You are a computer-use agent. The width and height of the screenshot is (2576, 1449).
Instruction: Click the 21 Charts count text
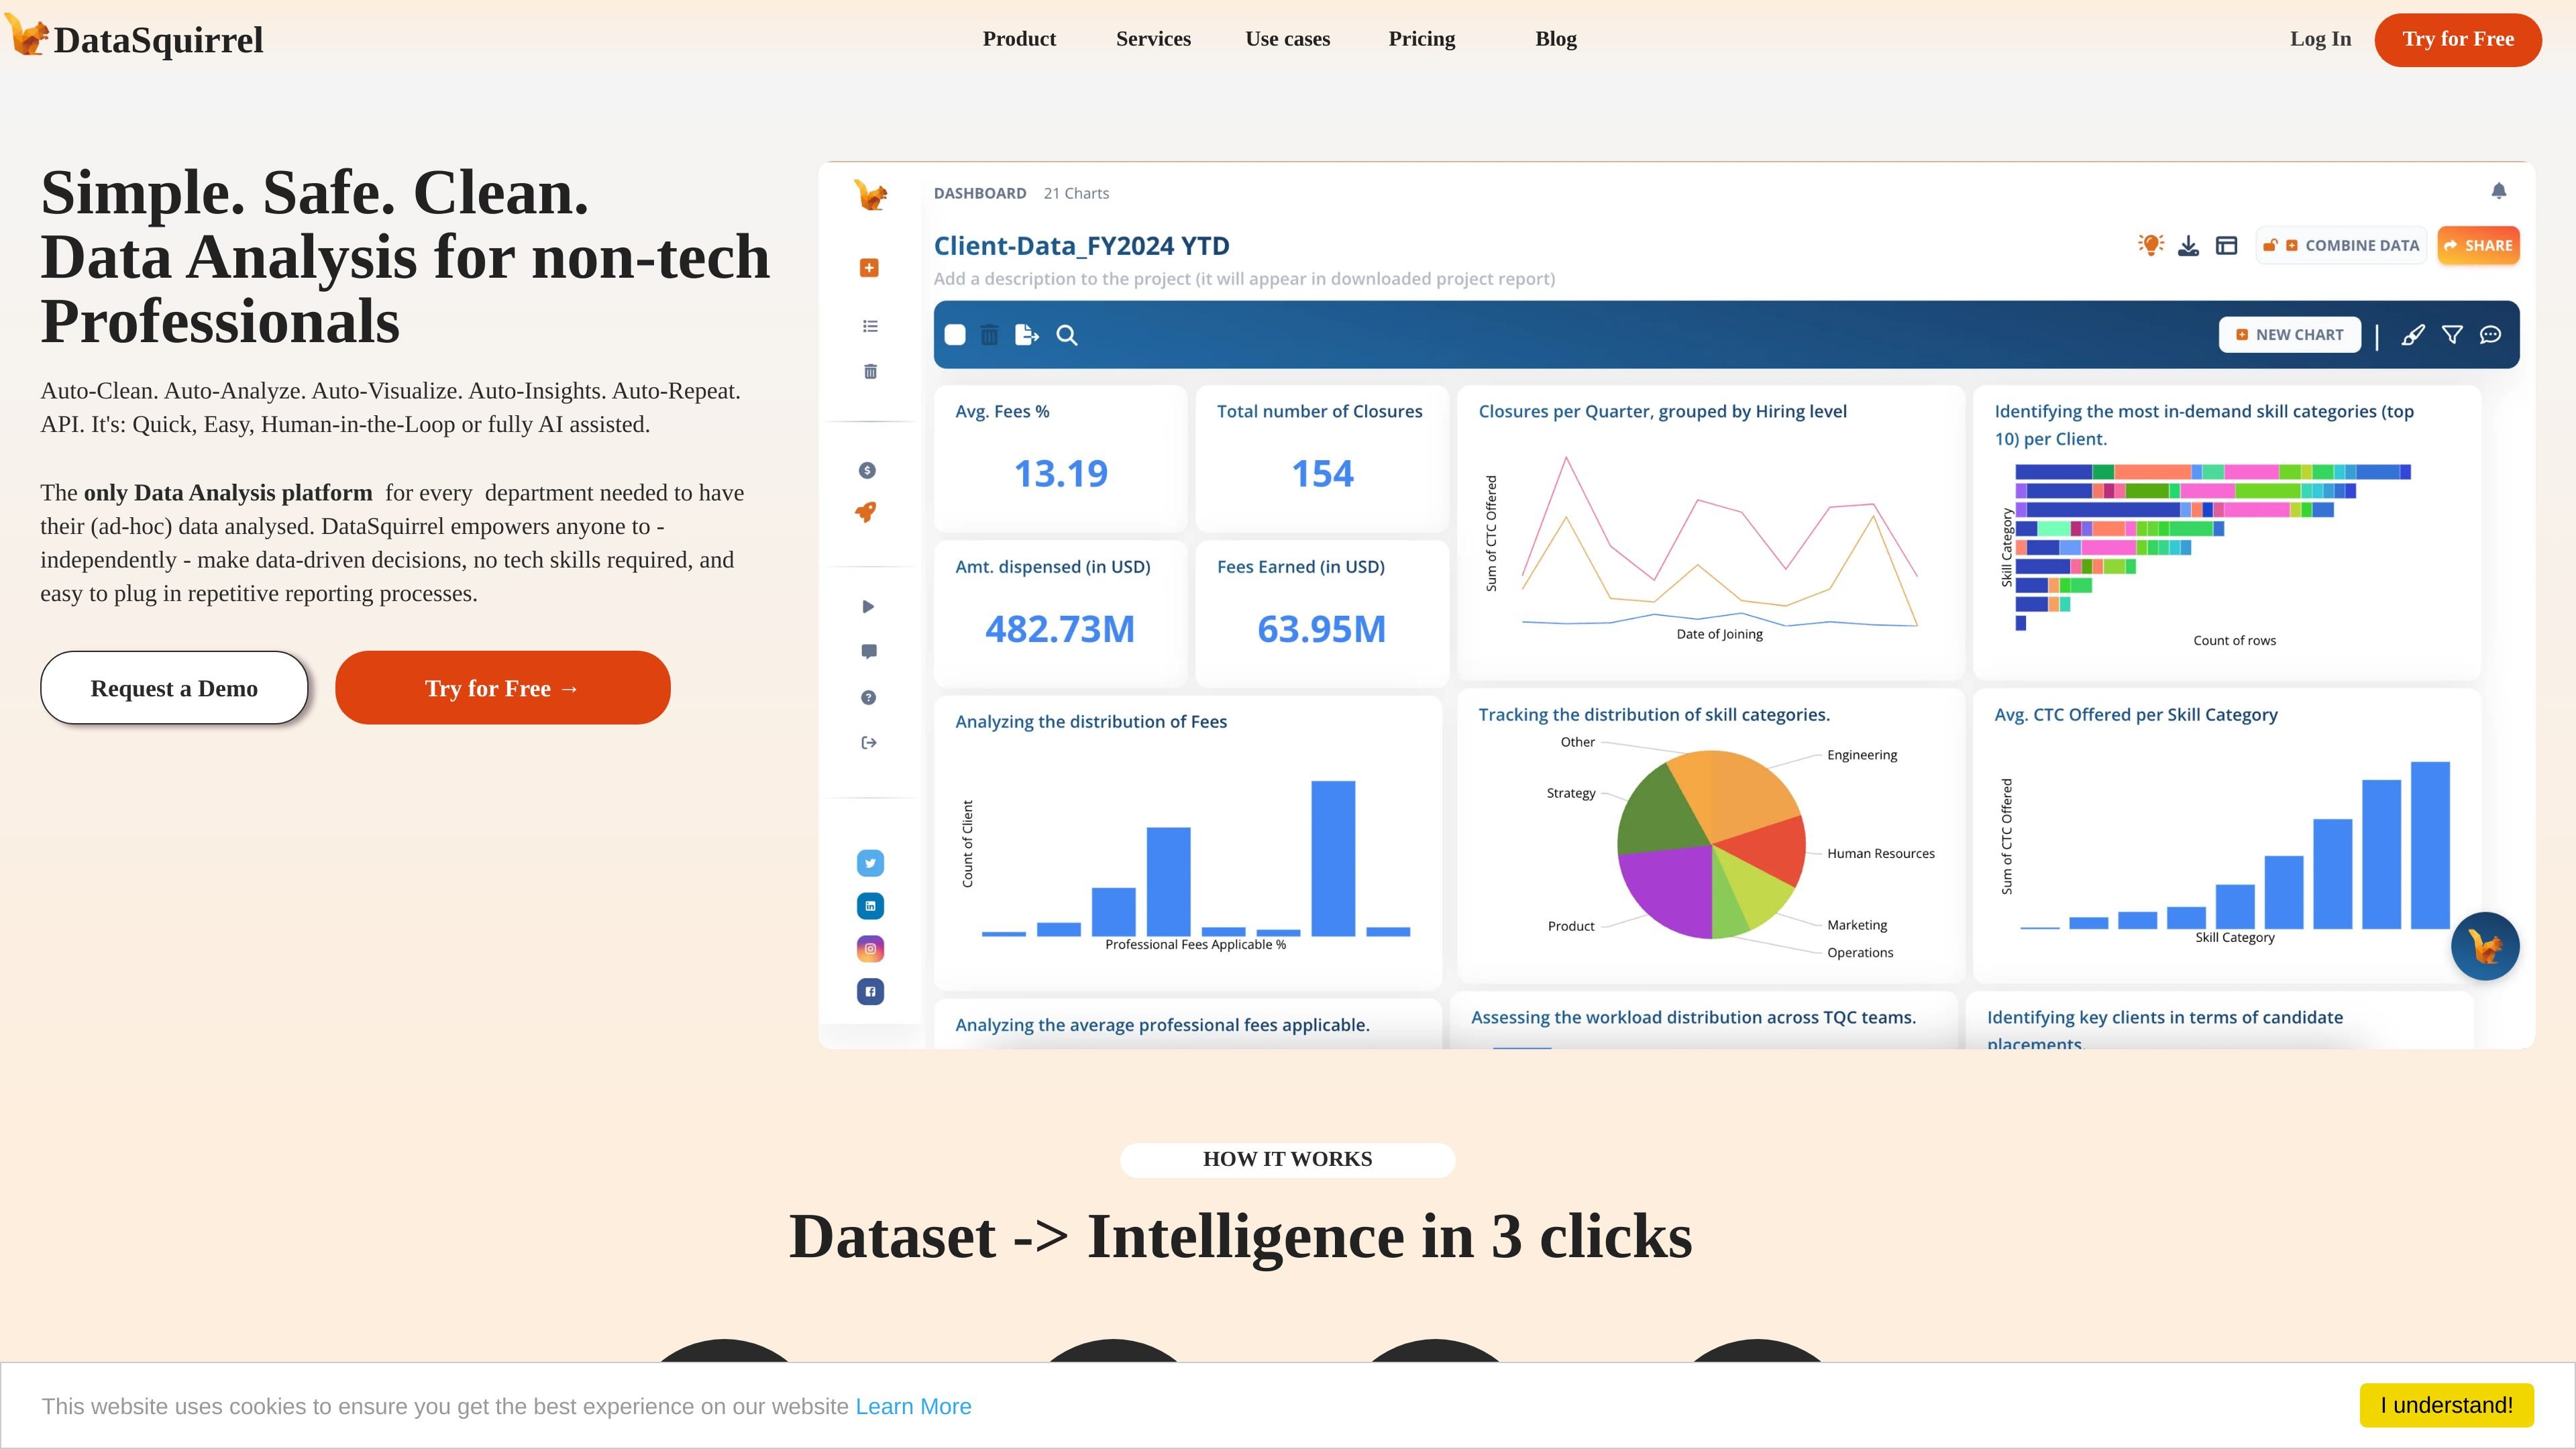[x=1076, y=193]
